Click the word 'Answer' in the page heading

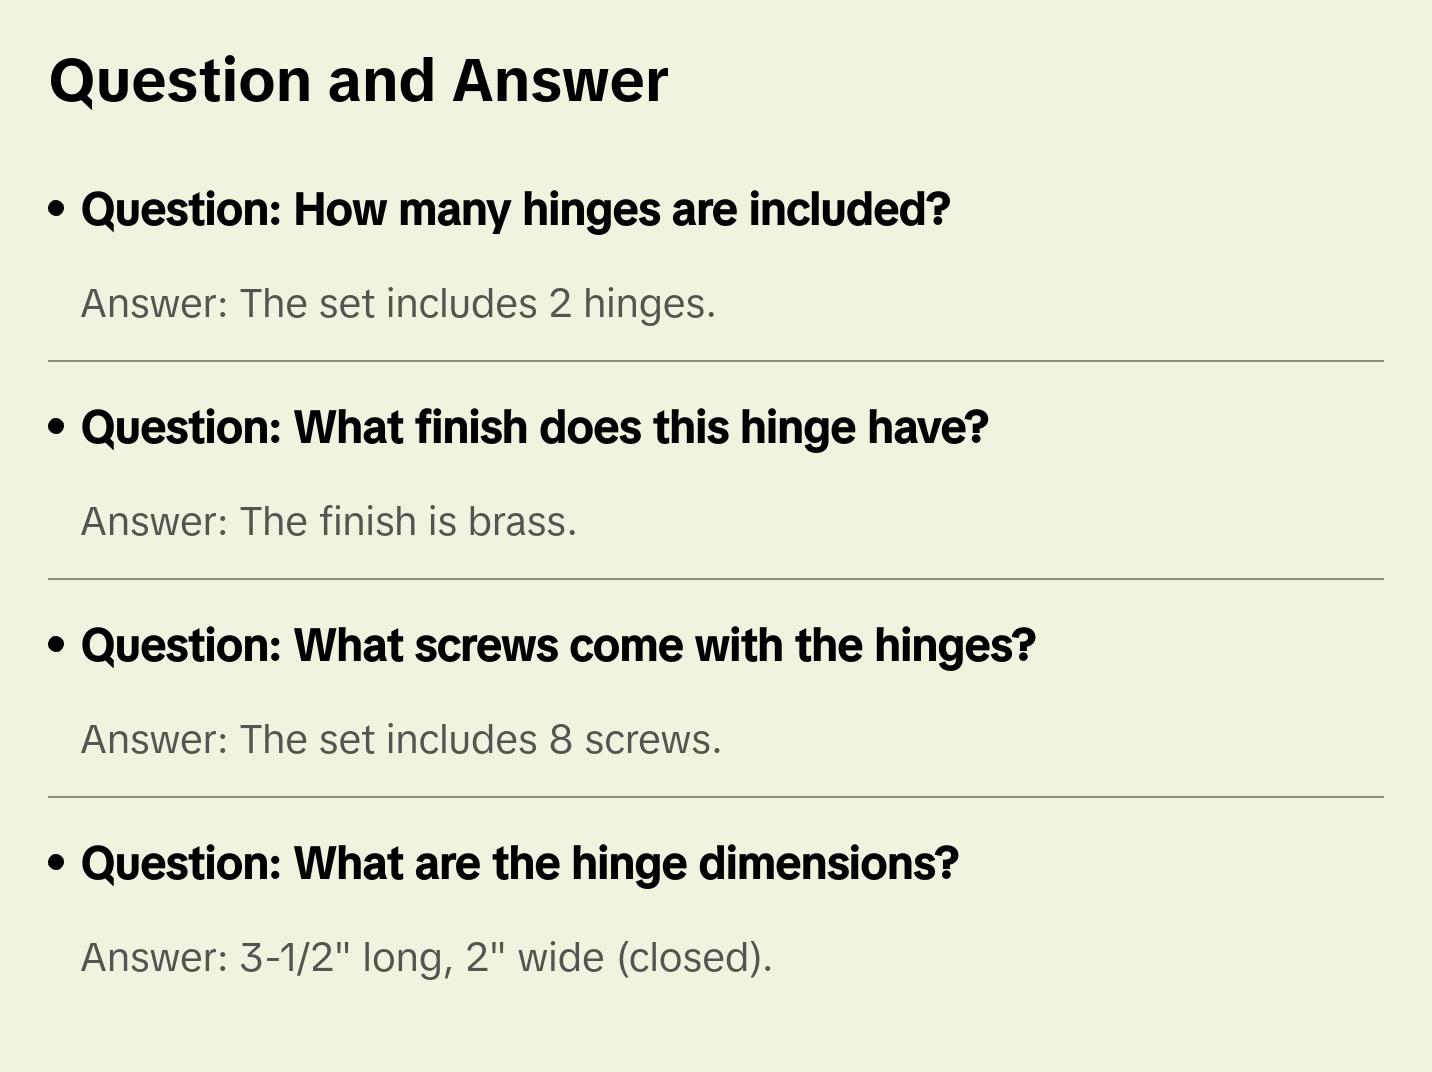(560, 80)
